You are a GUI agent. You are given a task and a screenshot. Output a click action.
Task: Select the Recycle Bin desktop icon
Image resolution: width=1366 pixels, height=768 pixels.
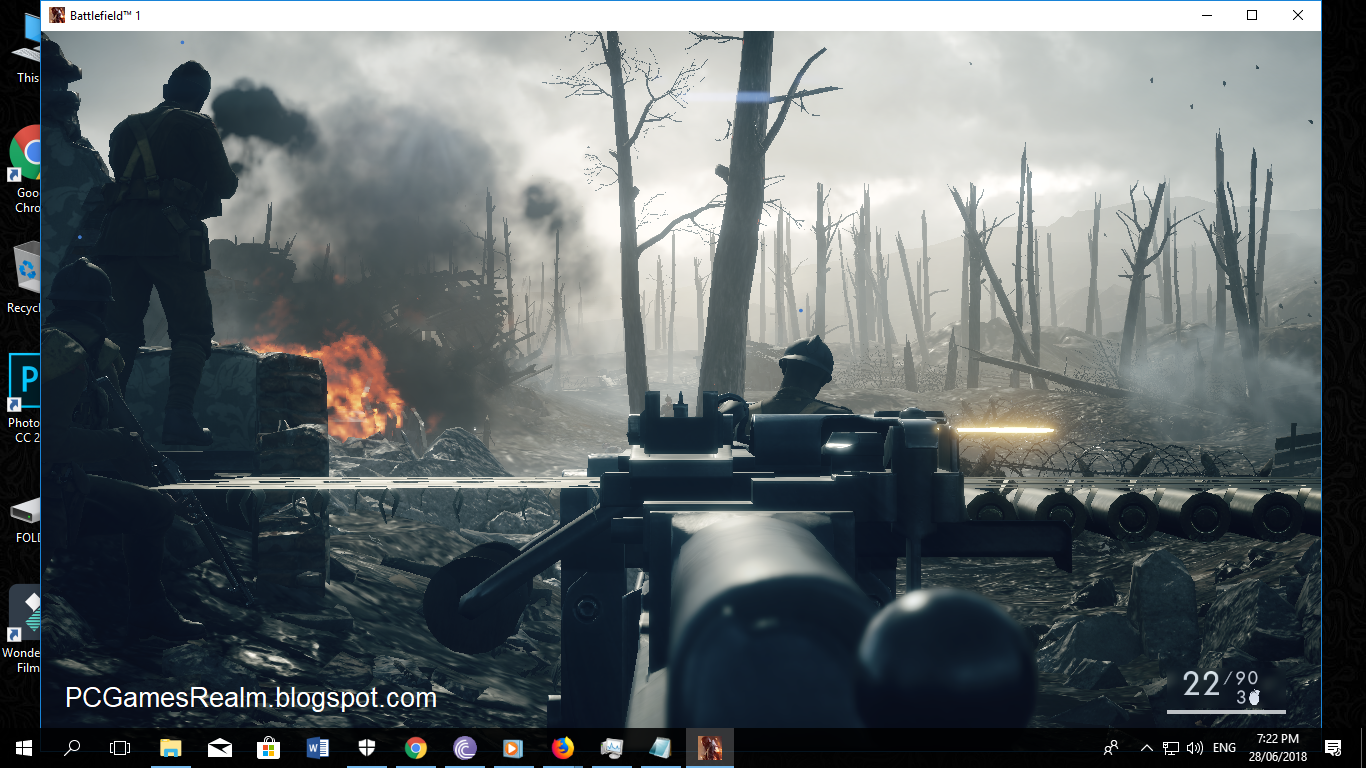pyautogui.click(x=22, y=278)
